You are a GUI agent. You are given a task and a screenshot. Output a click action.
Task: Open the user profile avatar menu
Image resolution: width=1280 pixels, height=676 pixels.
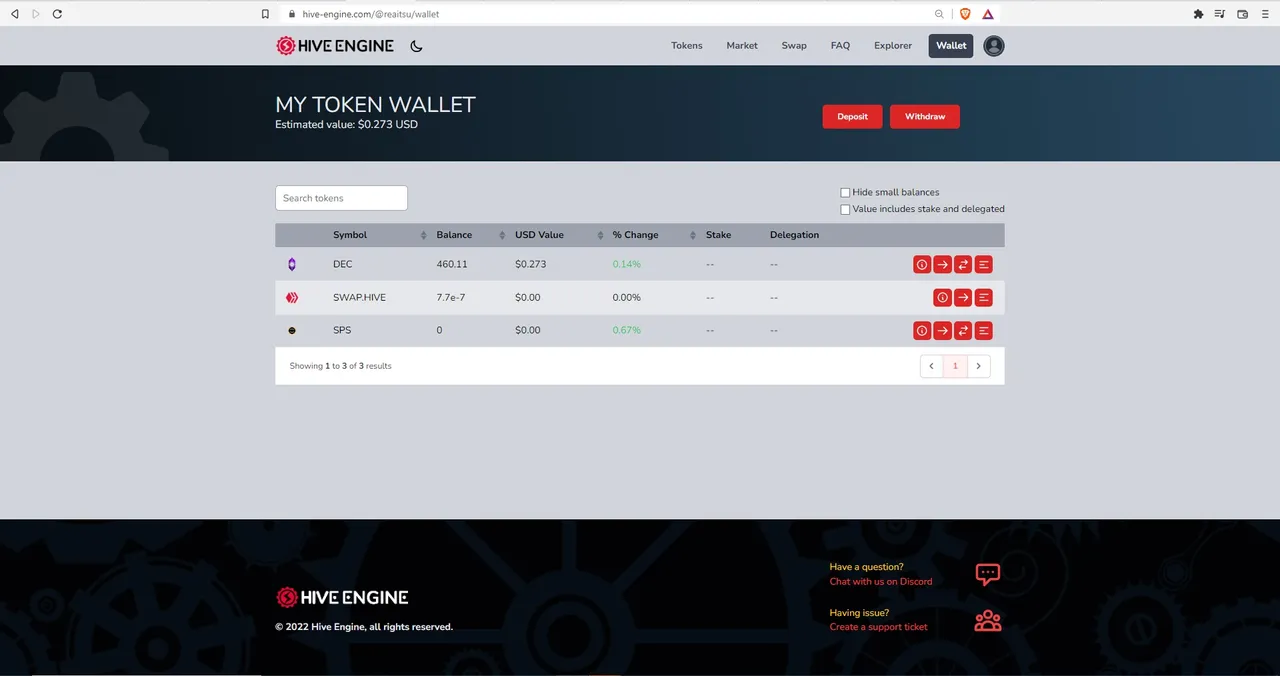993,46
